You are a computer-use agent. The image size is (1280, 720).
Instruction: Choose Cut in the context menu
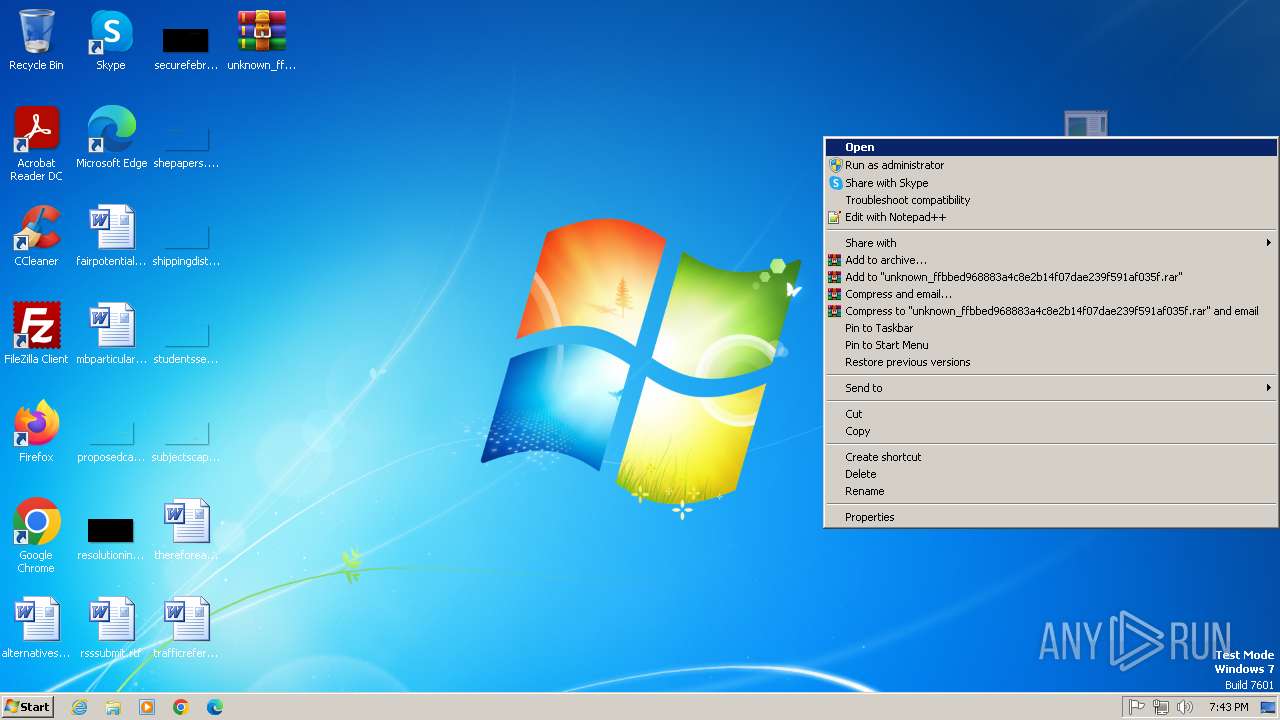click(x=1051, y=414)
